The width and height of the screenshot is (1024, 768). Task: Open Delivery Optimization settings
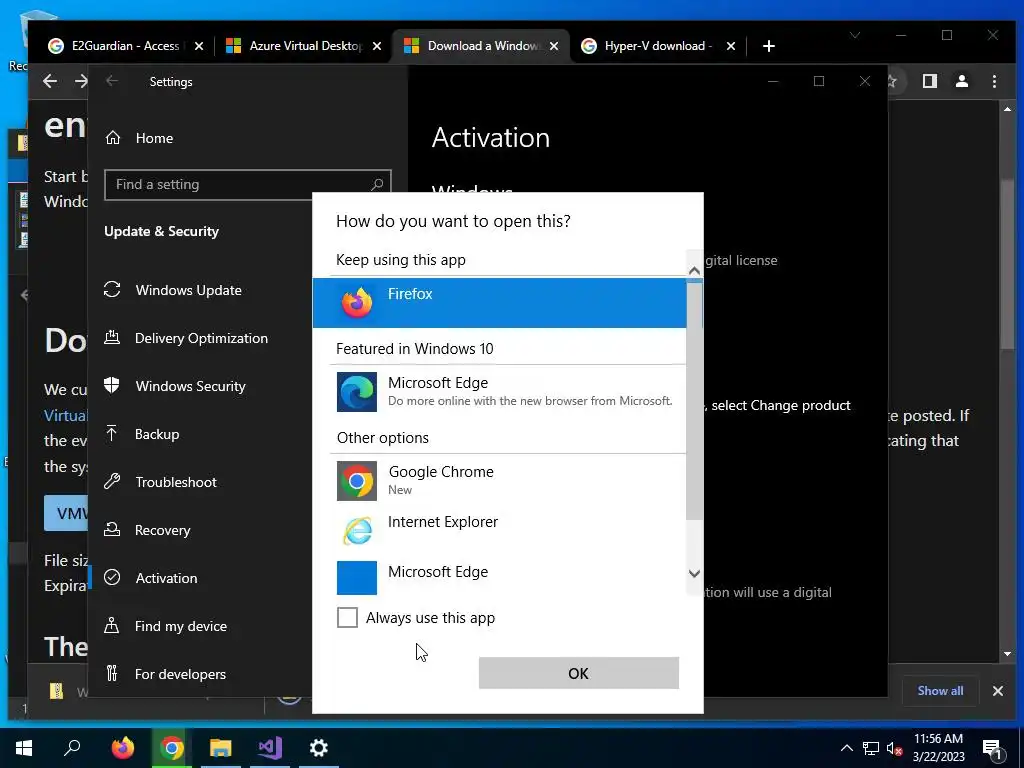point(201,338)
